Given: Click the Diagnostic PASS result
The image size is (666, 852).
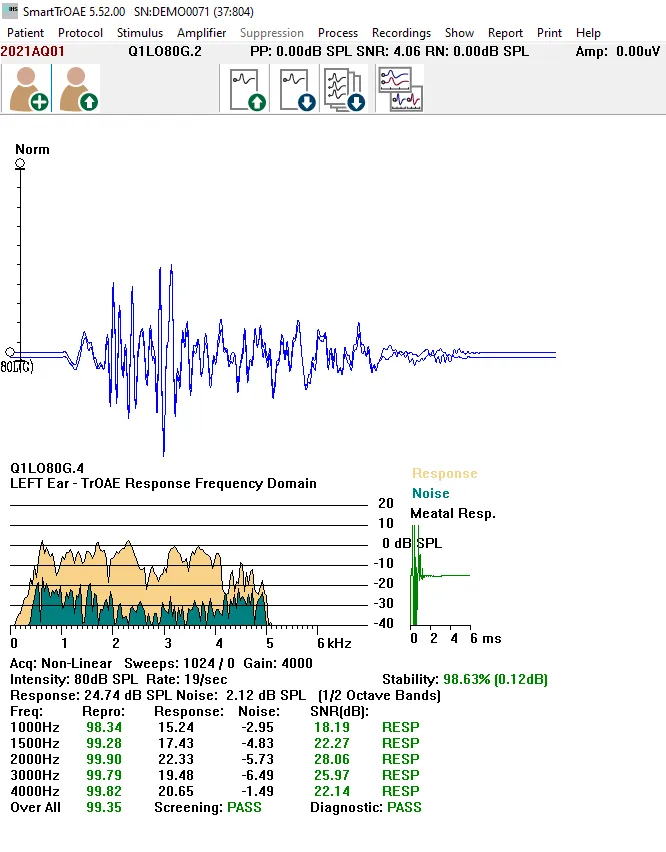Looking at the screenshot, I should 404,807.
